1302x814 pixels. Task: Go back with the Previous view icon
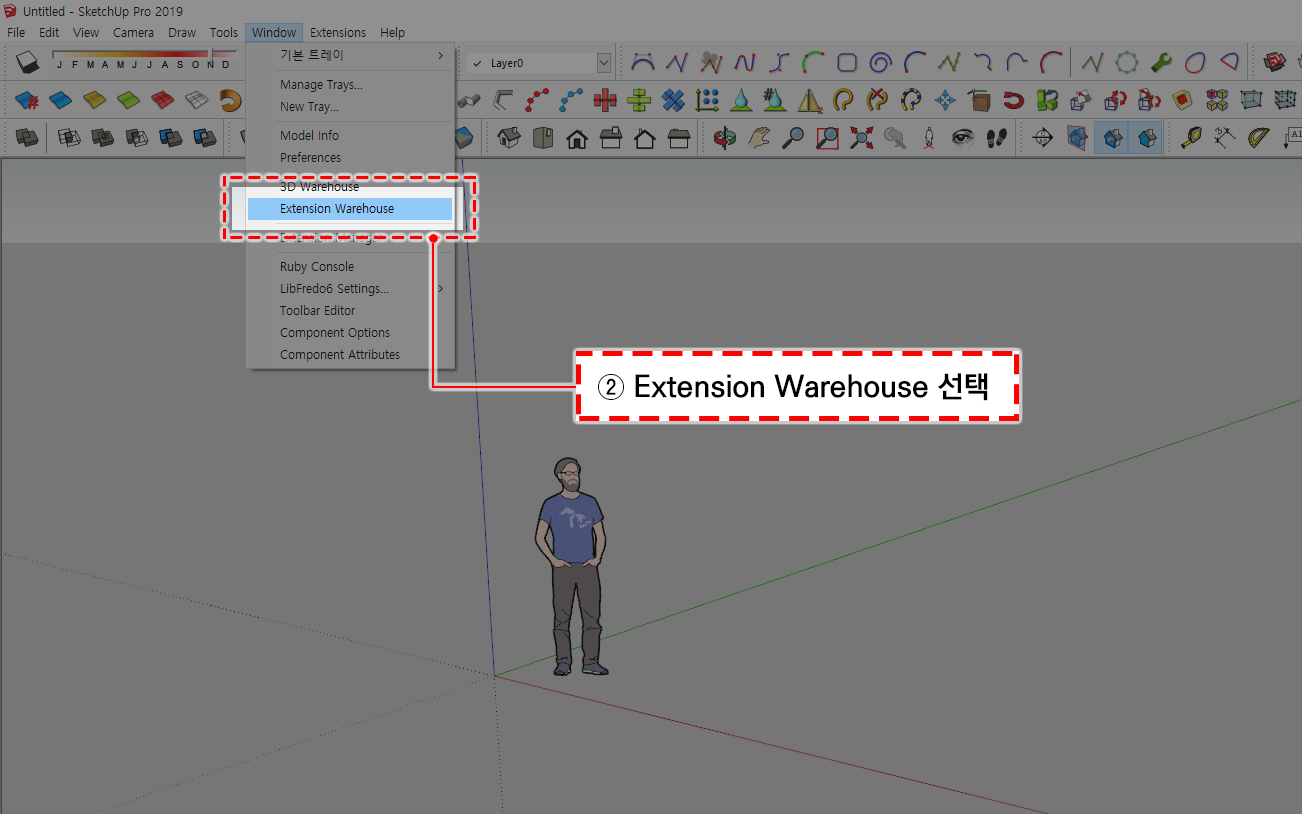[895, 138]
